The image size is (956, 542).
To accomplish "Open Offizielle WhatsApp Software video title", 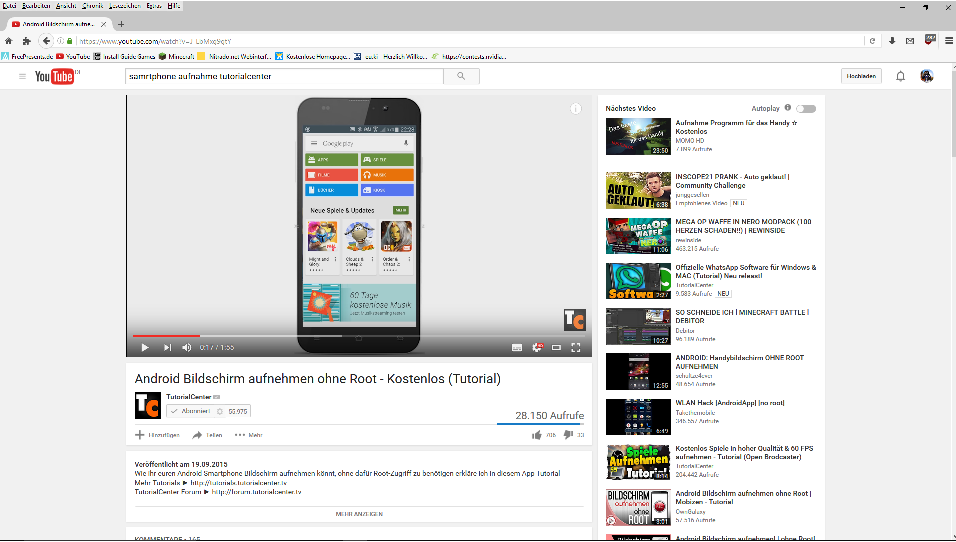I will [745, 271].
